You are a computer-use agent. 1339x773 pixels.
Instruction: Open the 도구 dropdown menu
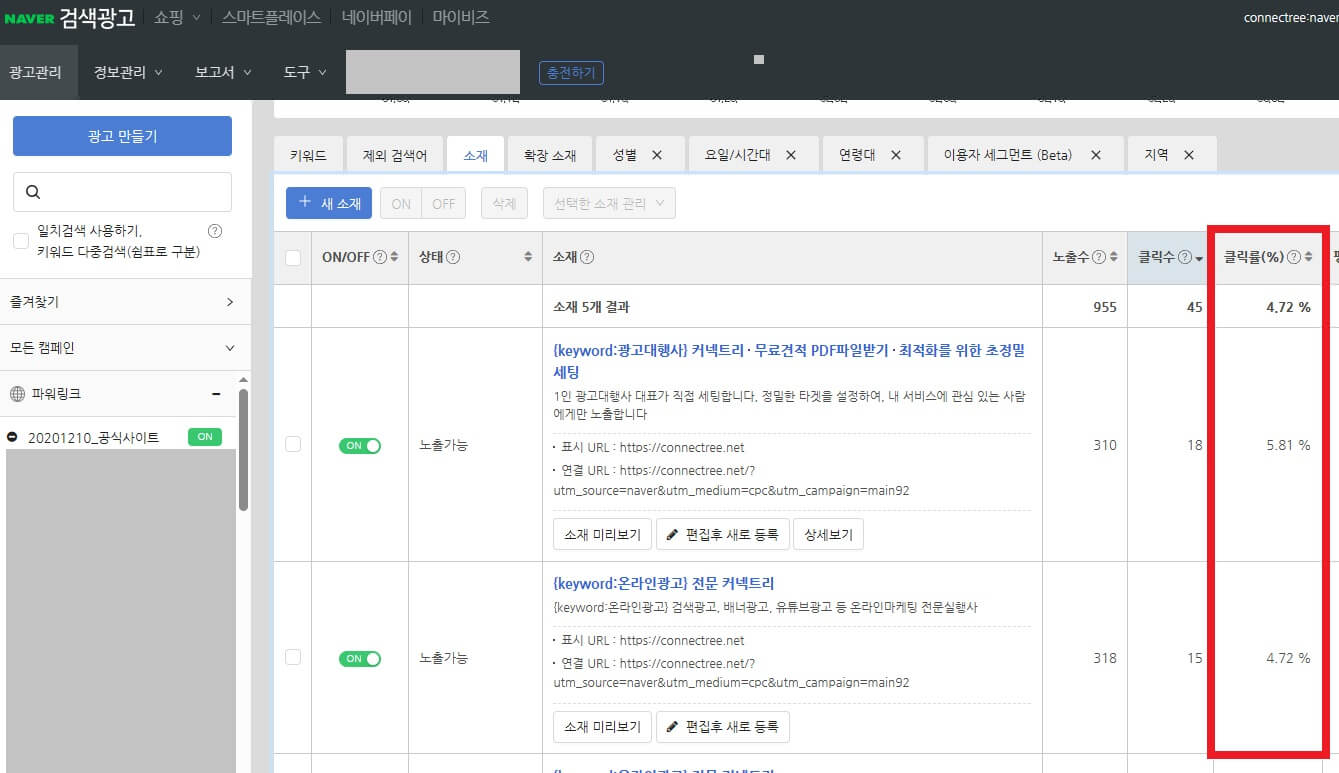click(305, 72)
